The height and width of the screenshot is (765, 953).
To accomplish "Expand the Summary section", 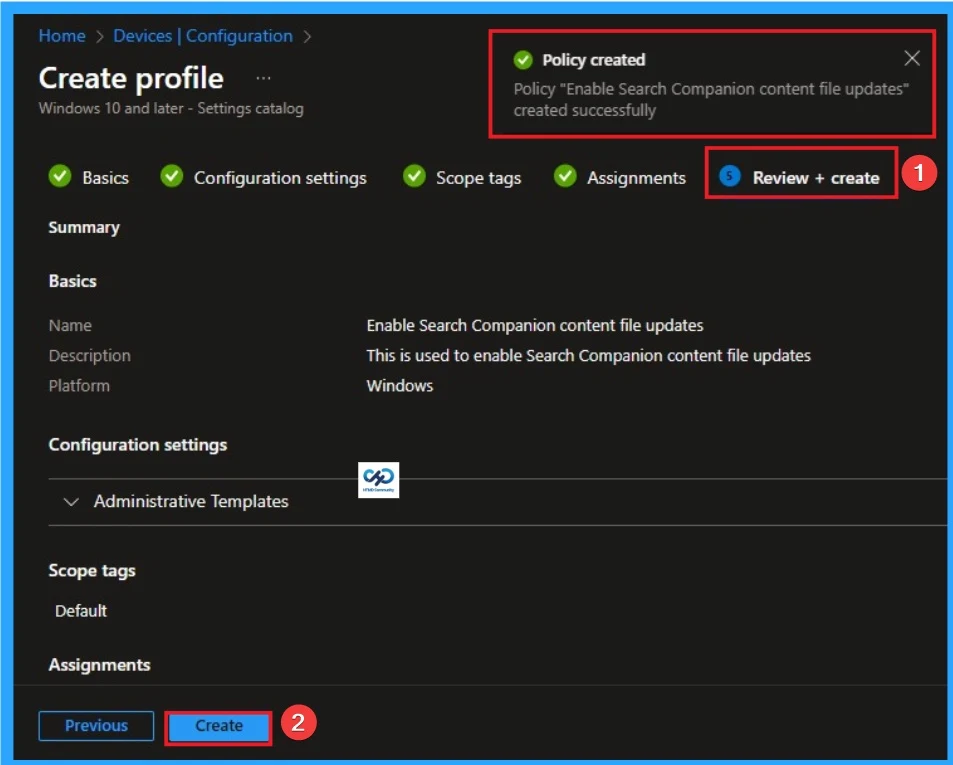I will click(83, 227).
